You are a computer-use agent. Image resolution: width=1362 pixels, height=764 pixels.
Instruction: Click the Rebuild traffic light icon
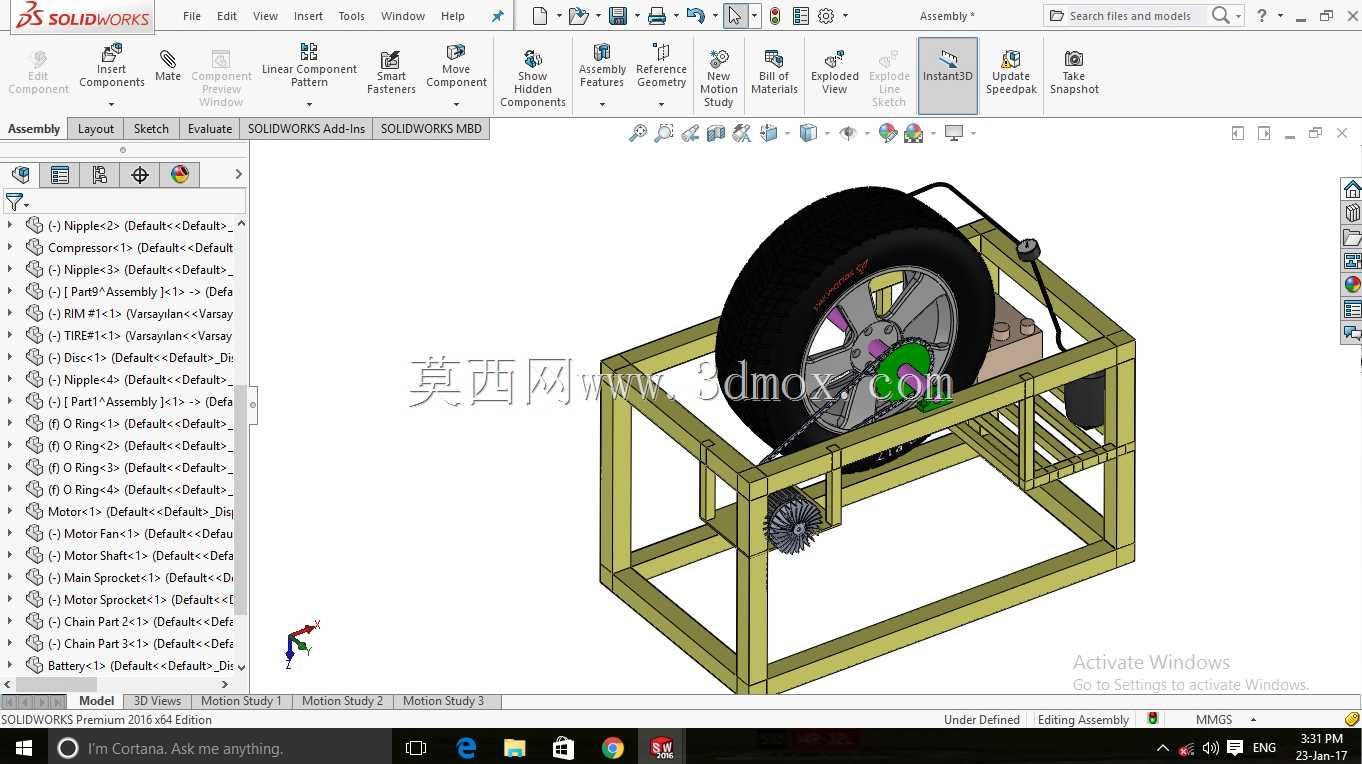click(x=775, y=16)
